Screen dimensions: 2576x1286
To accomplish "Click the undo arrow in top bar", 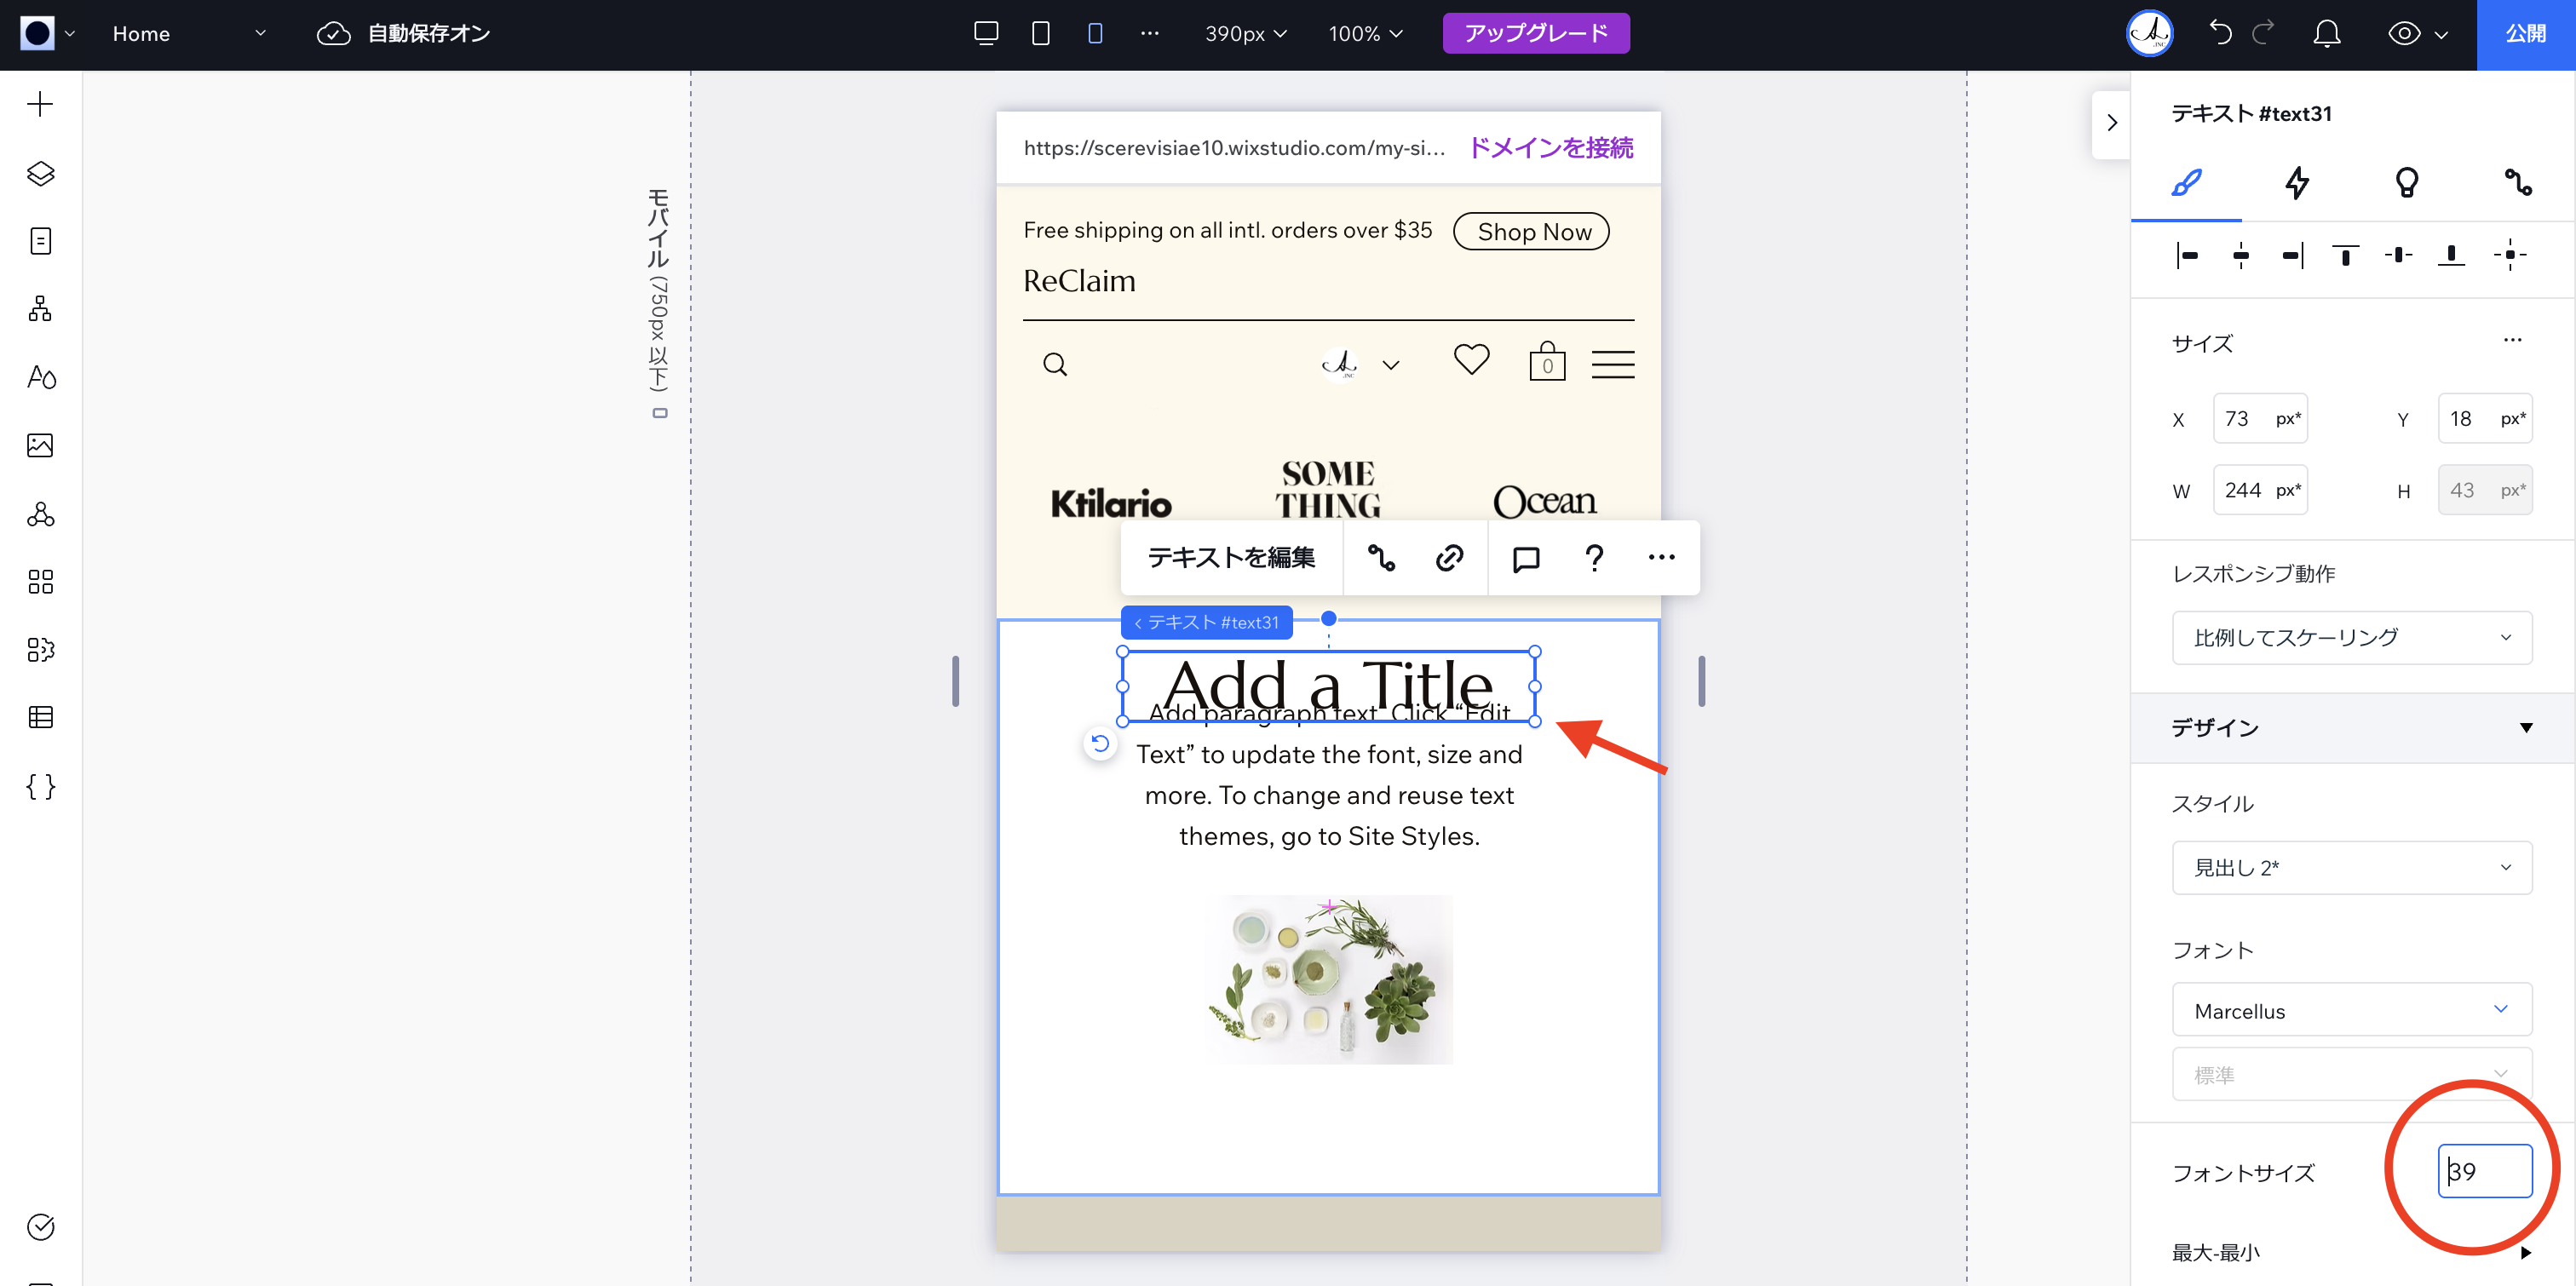I will (x=2220, y=33).
